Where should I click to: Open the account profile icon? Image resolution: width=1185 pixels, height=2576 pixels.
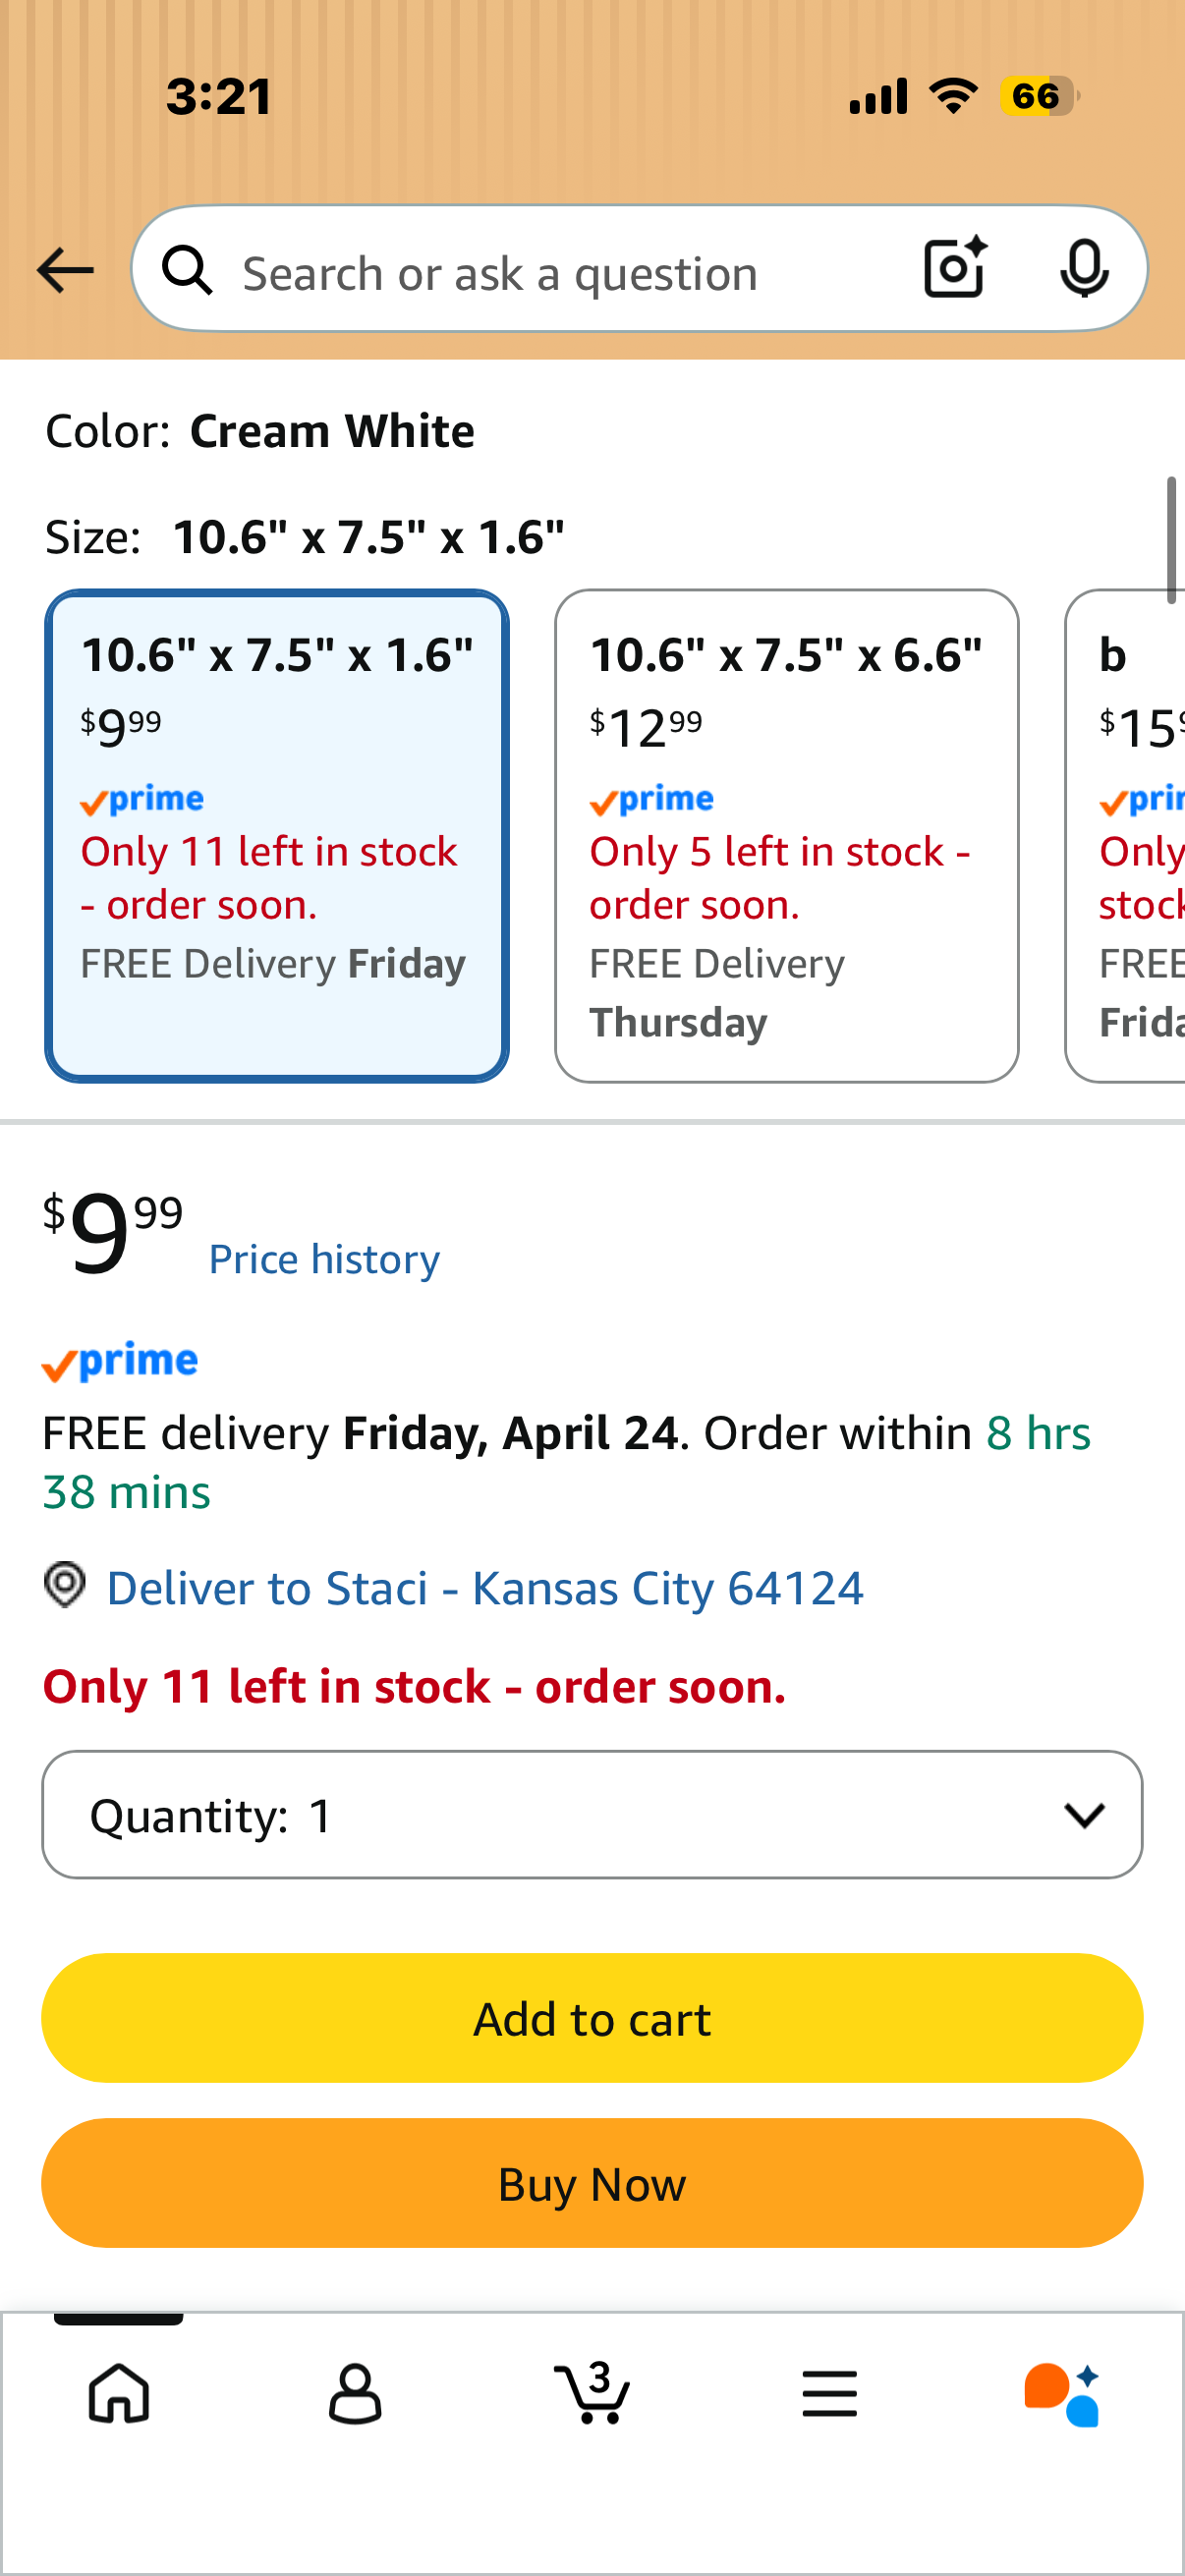(x=355, y=2394)
